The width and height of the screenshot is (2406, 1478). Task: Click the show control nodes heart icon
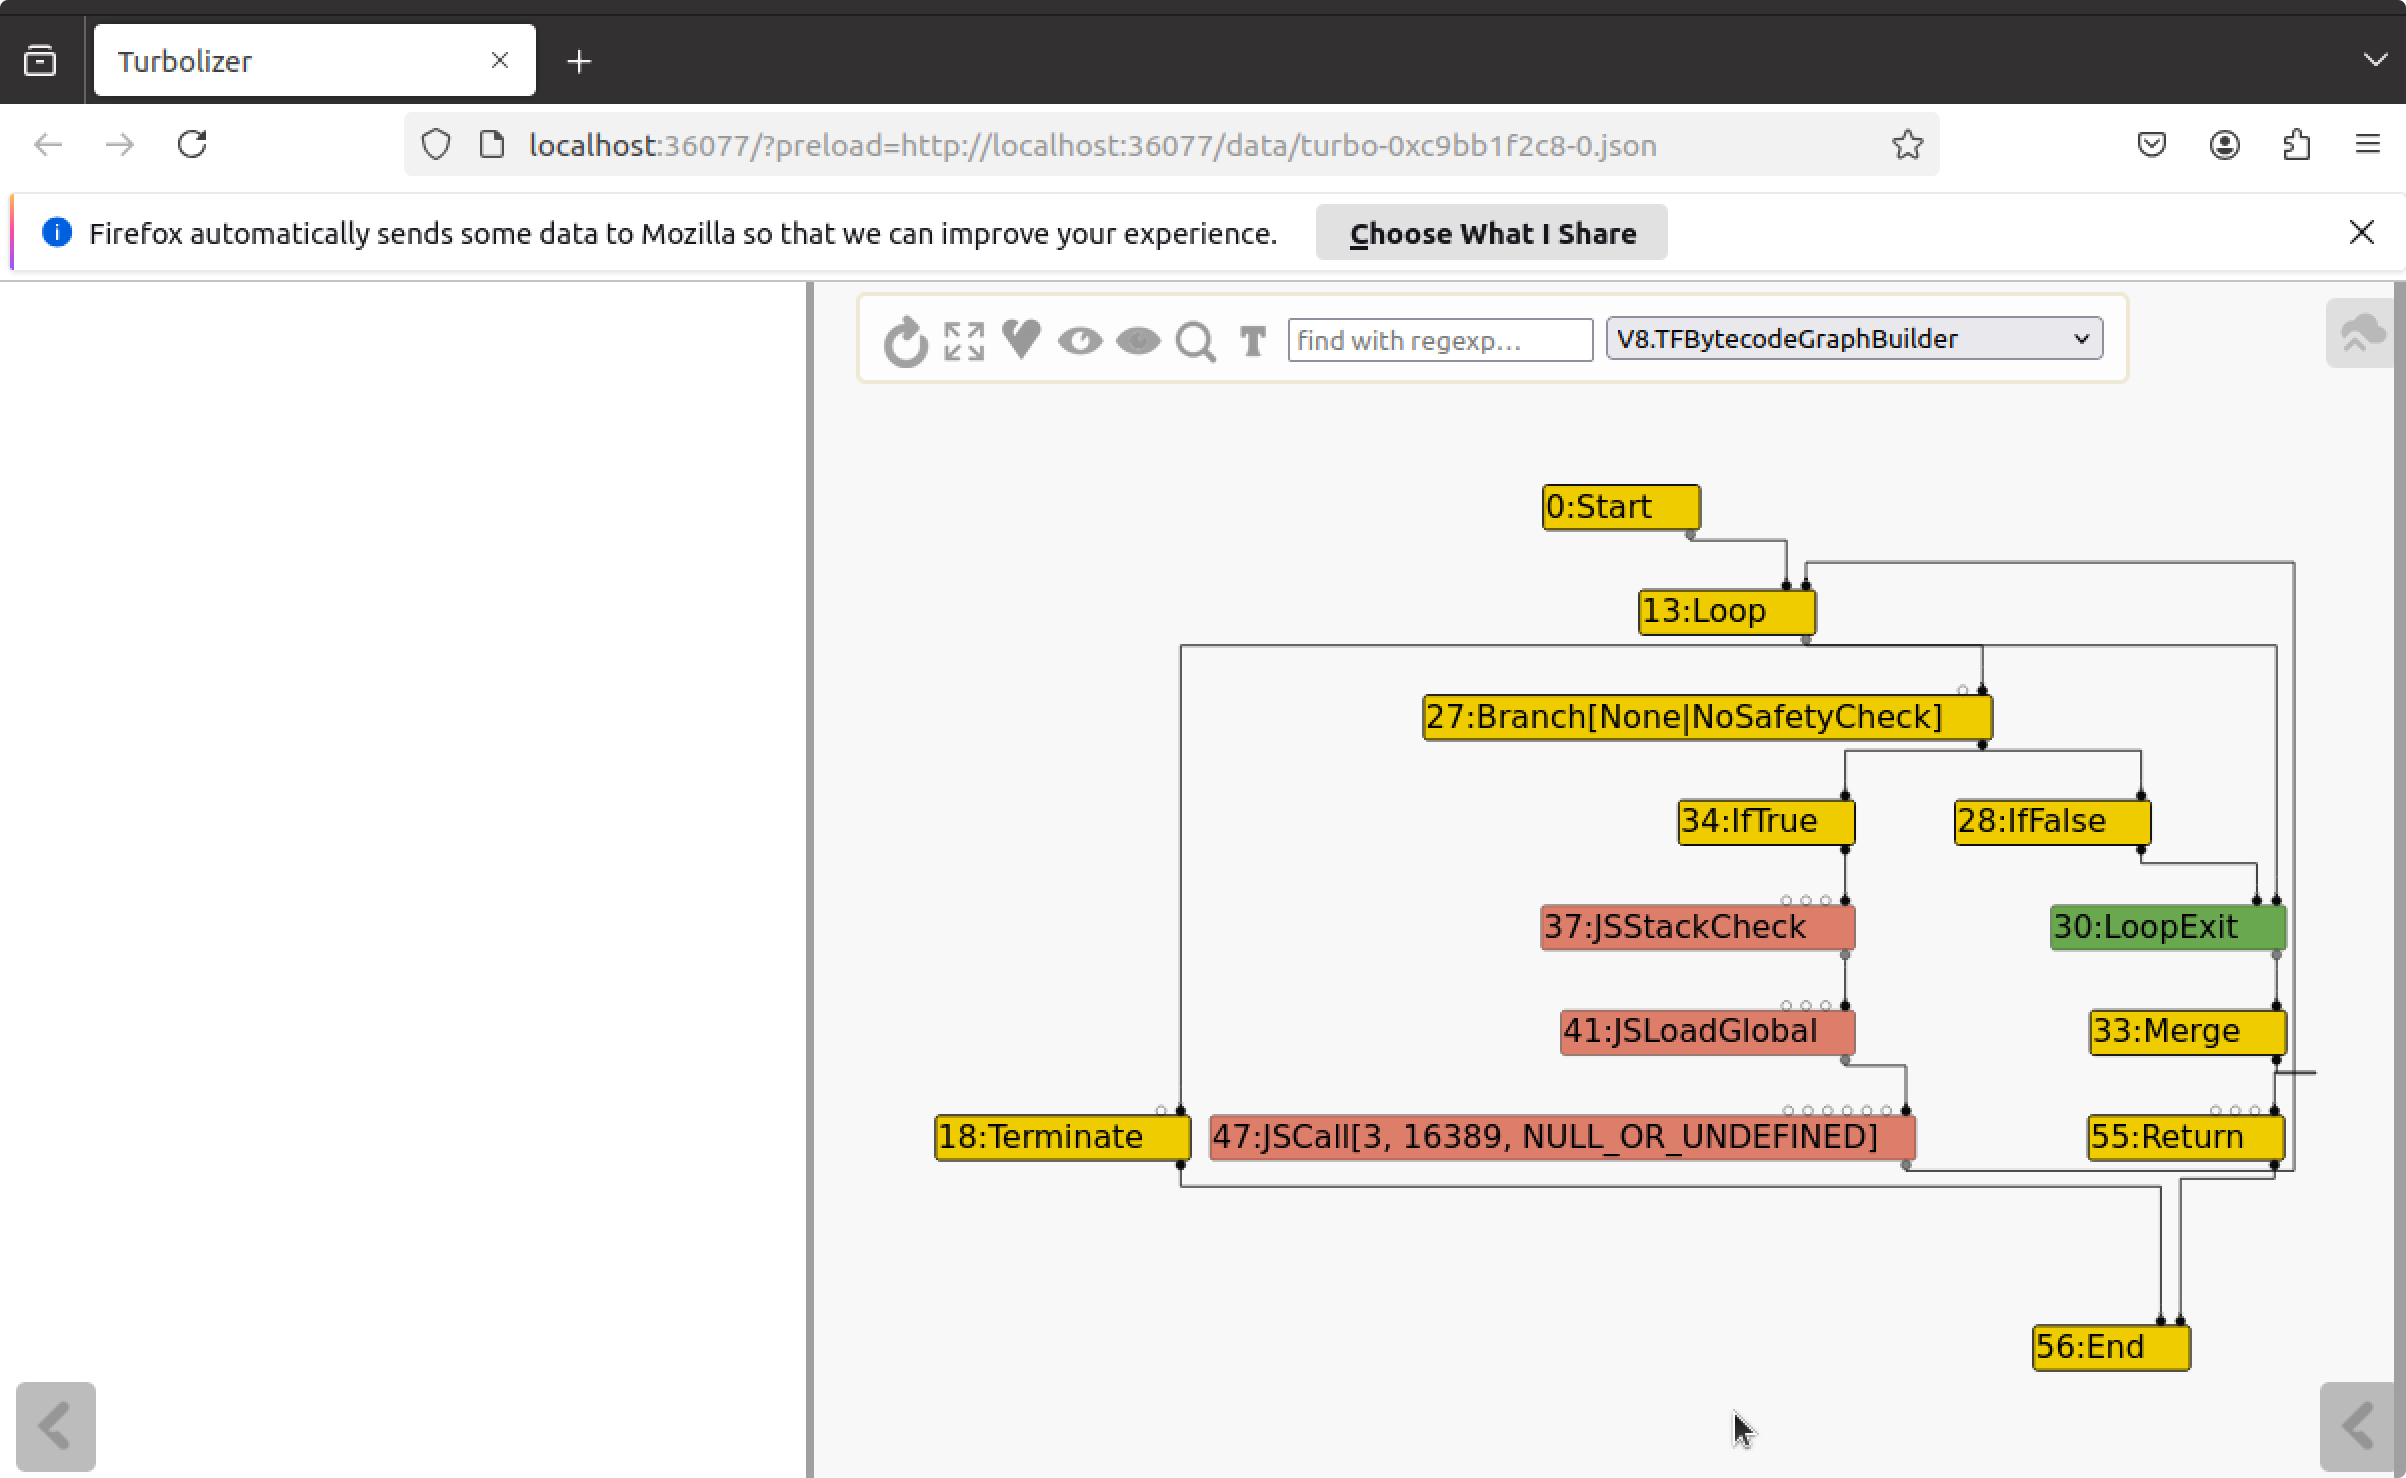point(1021,339)
